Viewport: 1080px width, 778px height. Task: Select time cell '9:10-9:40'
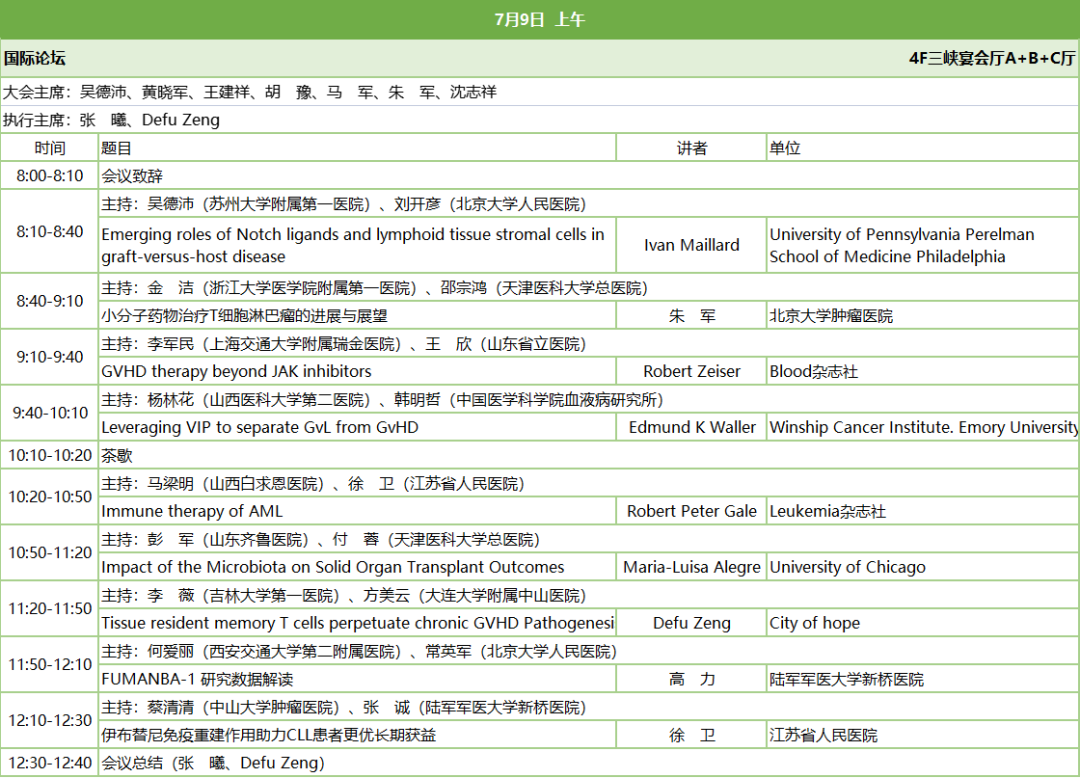click(x=50, y=357)
